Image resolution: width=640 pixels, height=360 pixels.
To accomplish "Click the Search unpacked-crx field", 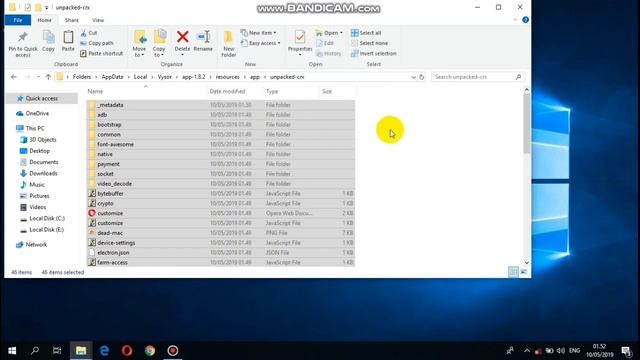I will 478,77.
